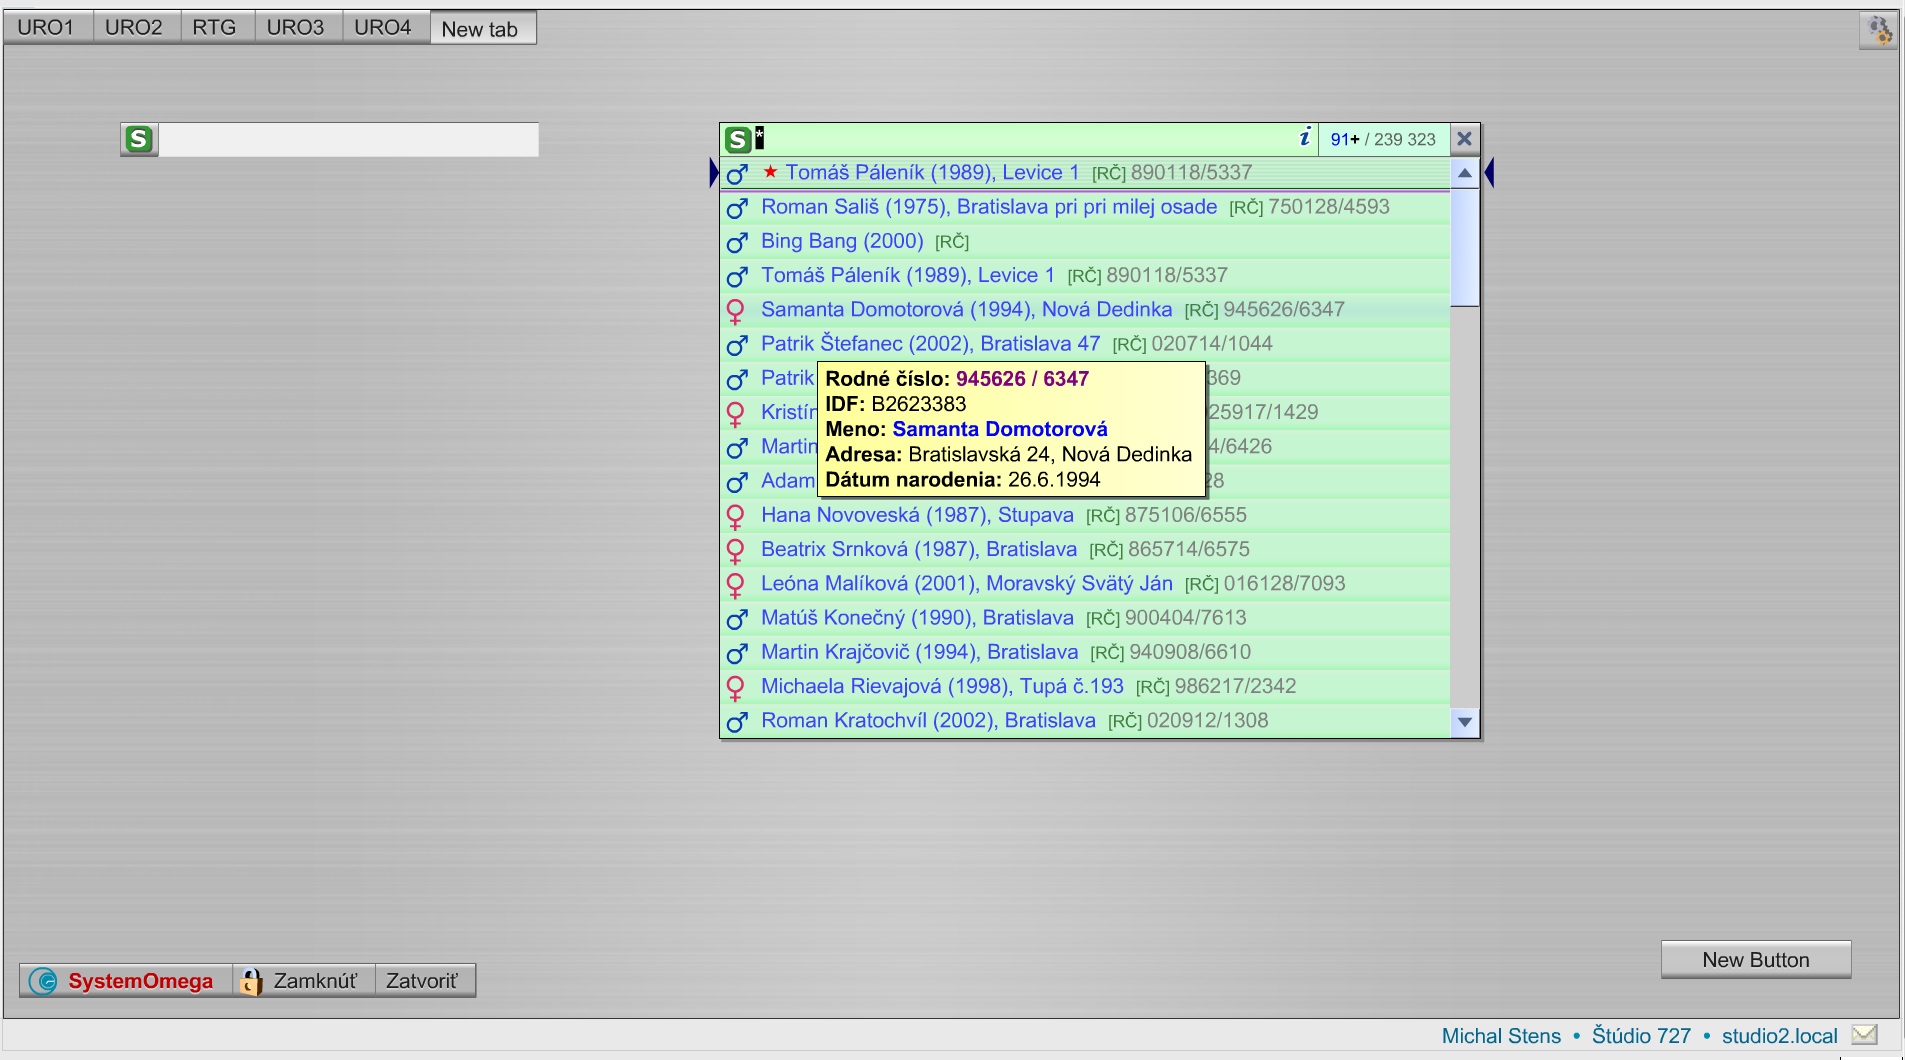Open the Samanta Domotorová link in the tooltip
The width and height of the screenshot is (1905, 1060).
[1000, 429]
